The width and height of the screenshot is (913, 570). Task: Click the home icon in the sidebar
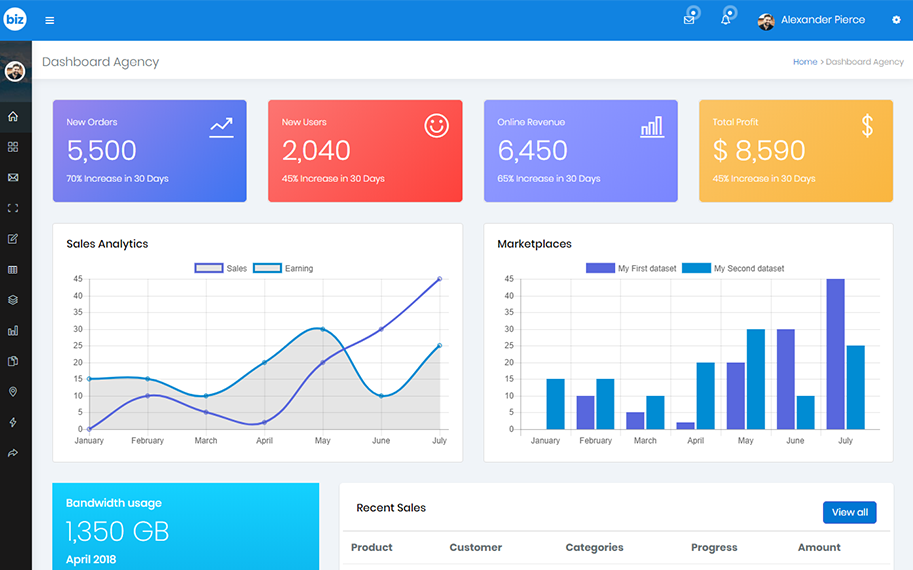tap(13, 116)
